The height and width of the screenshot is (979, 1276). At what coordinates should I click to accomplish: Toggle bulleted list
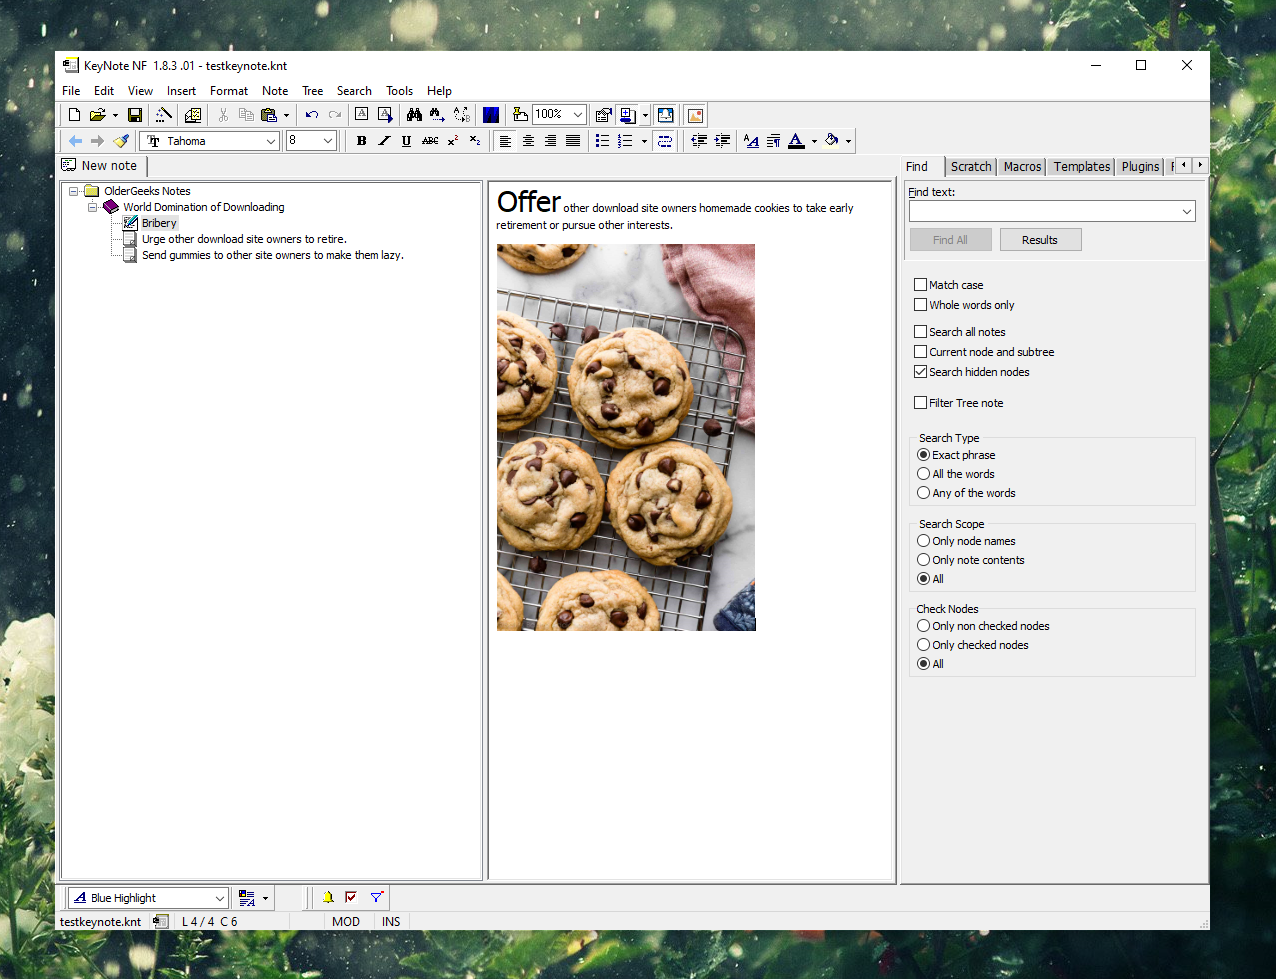[x=602, y=141]
